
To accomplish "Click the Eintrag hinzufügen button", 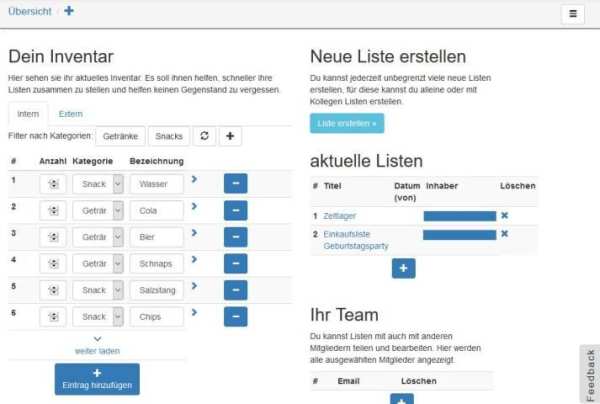I will tap(97, 379).
